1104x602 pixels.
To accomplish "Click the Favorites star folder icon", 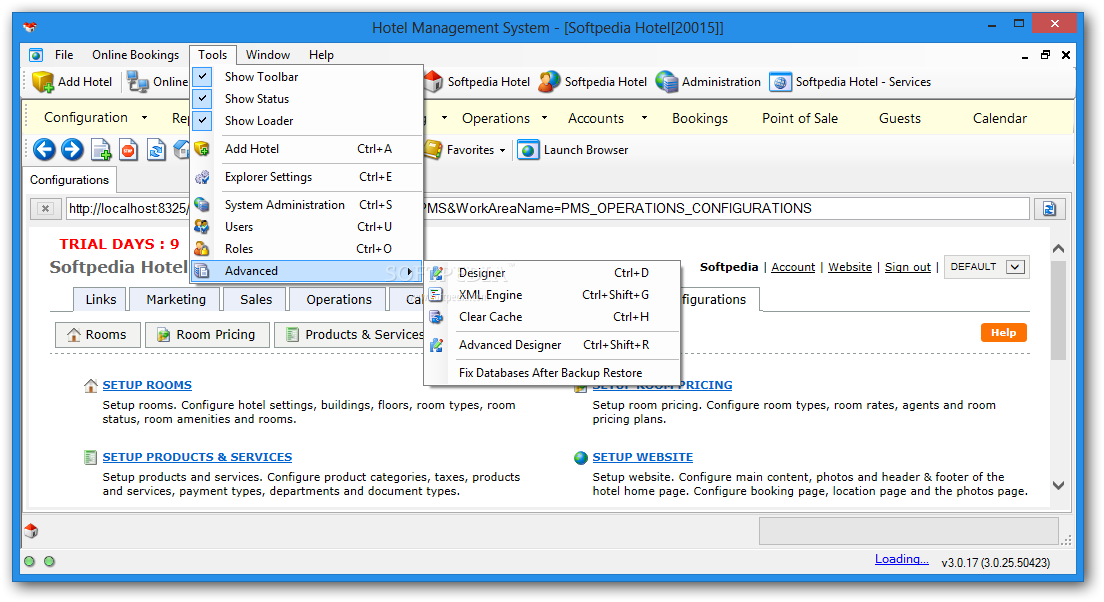I will [433, 150].
